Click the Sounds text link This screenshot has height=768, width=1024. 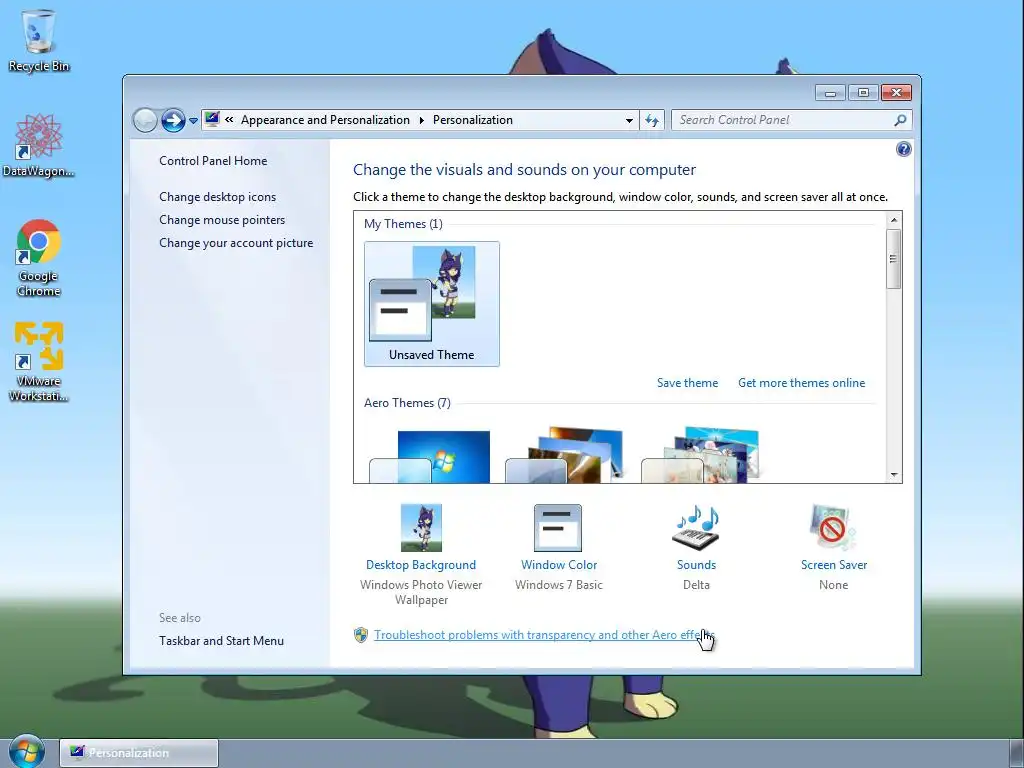point(696,565)
